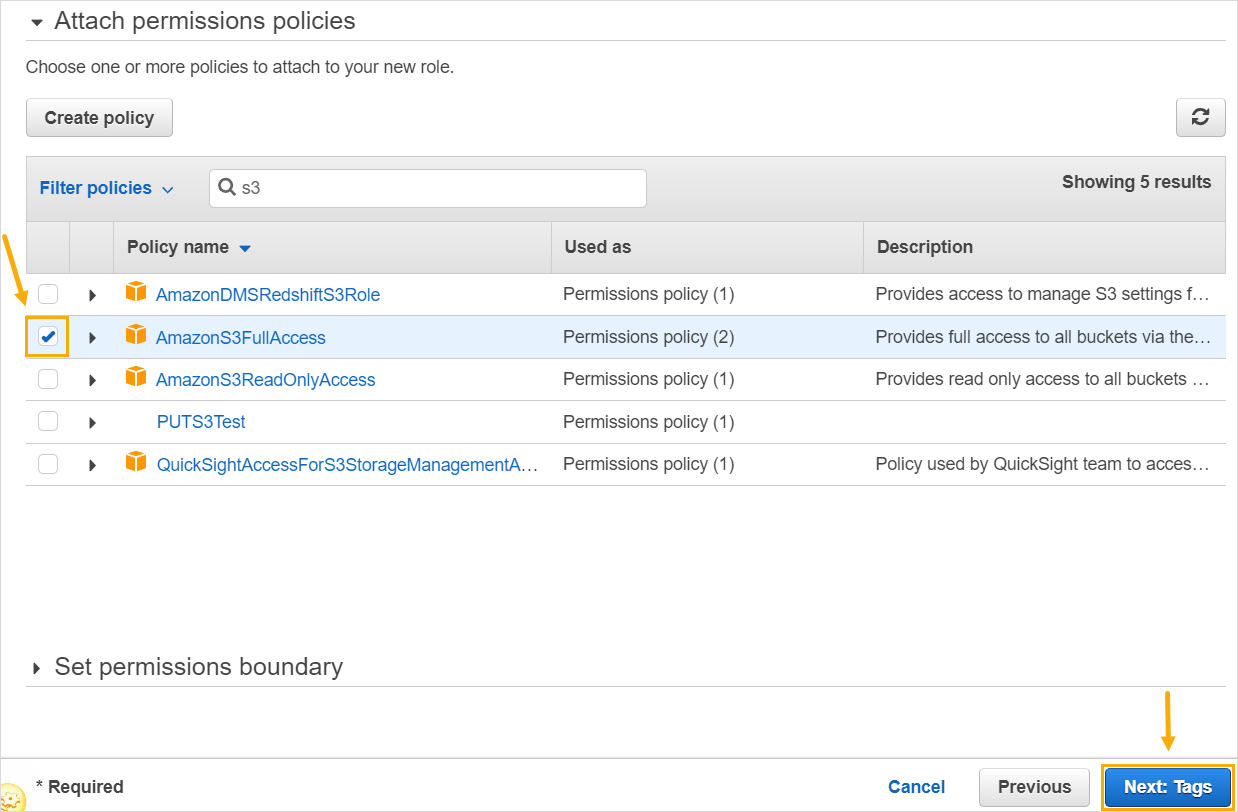Click the Create policy button
Image resolution: width=1238 pixels, height=812 pixels.
99,118
